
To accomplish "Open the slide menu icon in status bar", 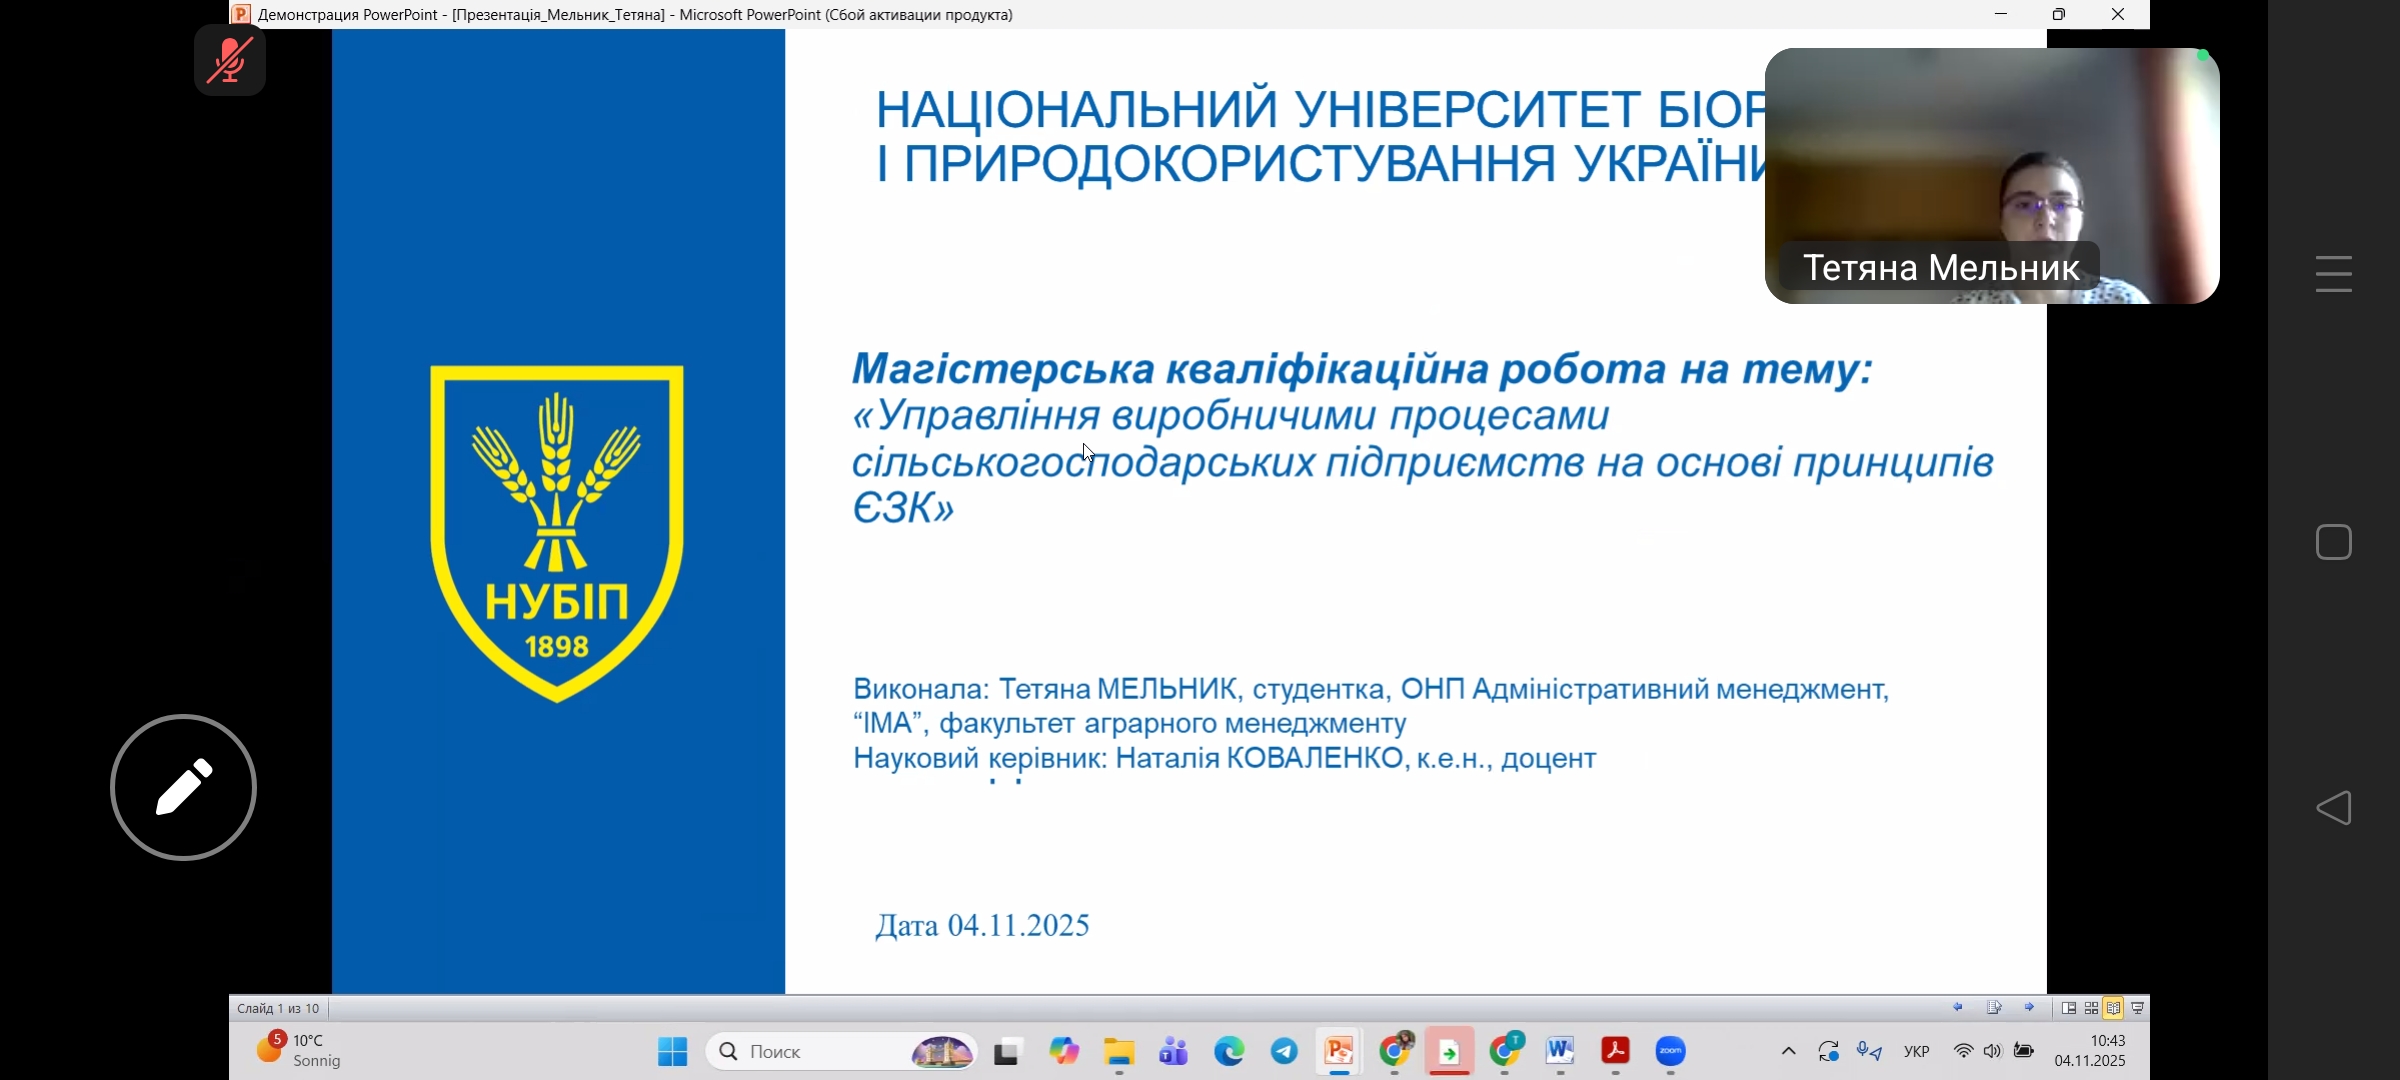I will [x=1994, y=1007].
